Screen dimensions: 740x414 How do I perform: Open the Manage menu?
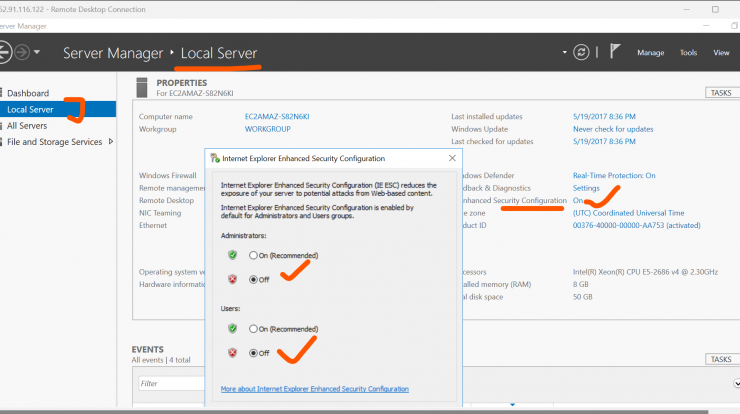(x=650, y=53)
